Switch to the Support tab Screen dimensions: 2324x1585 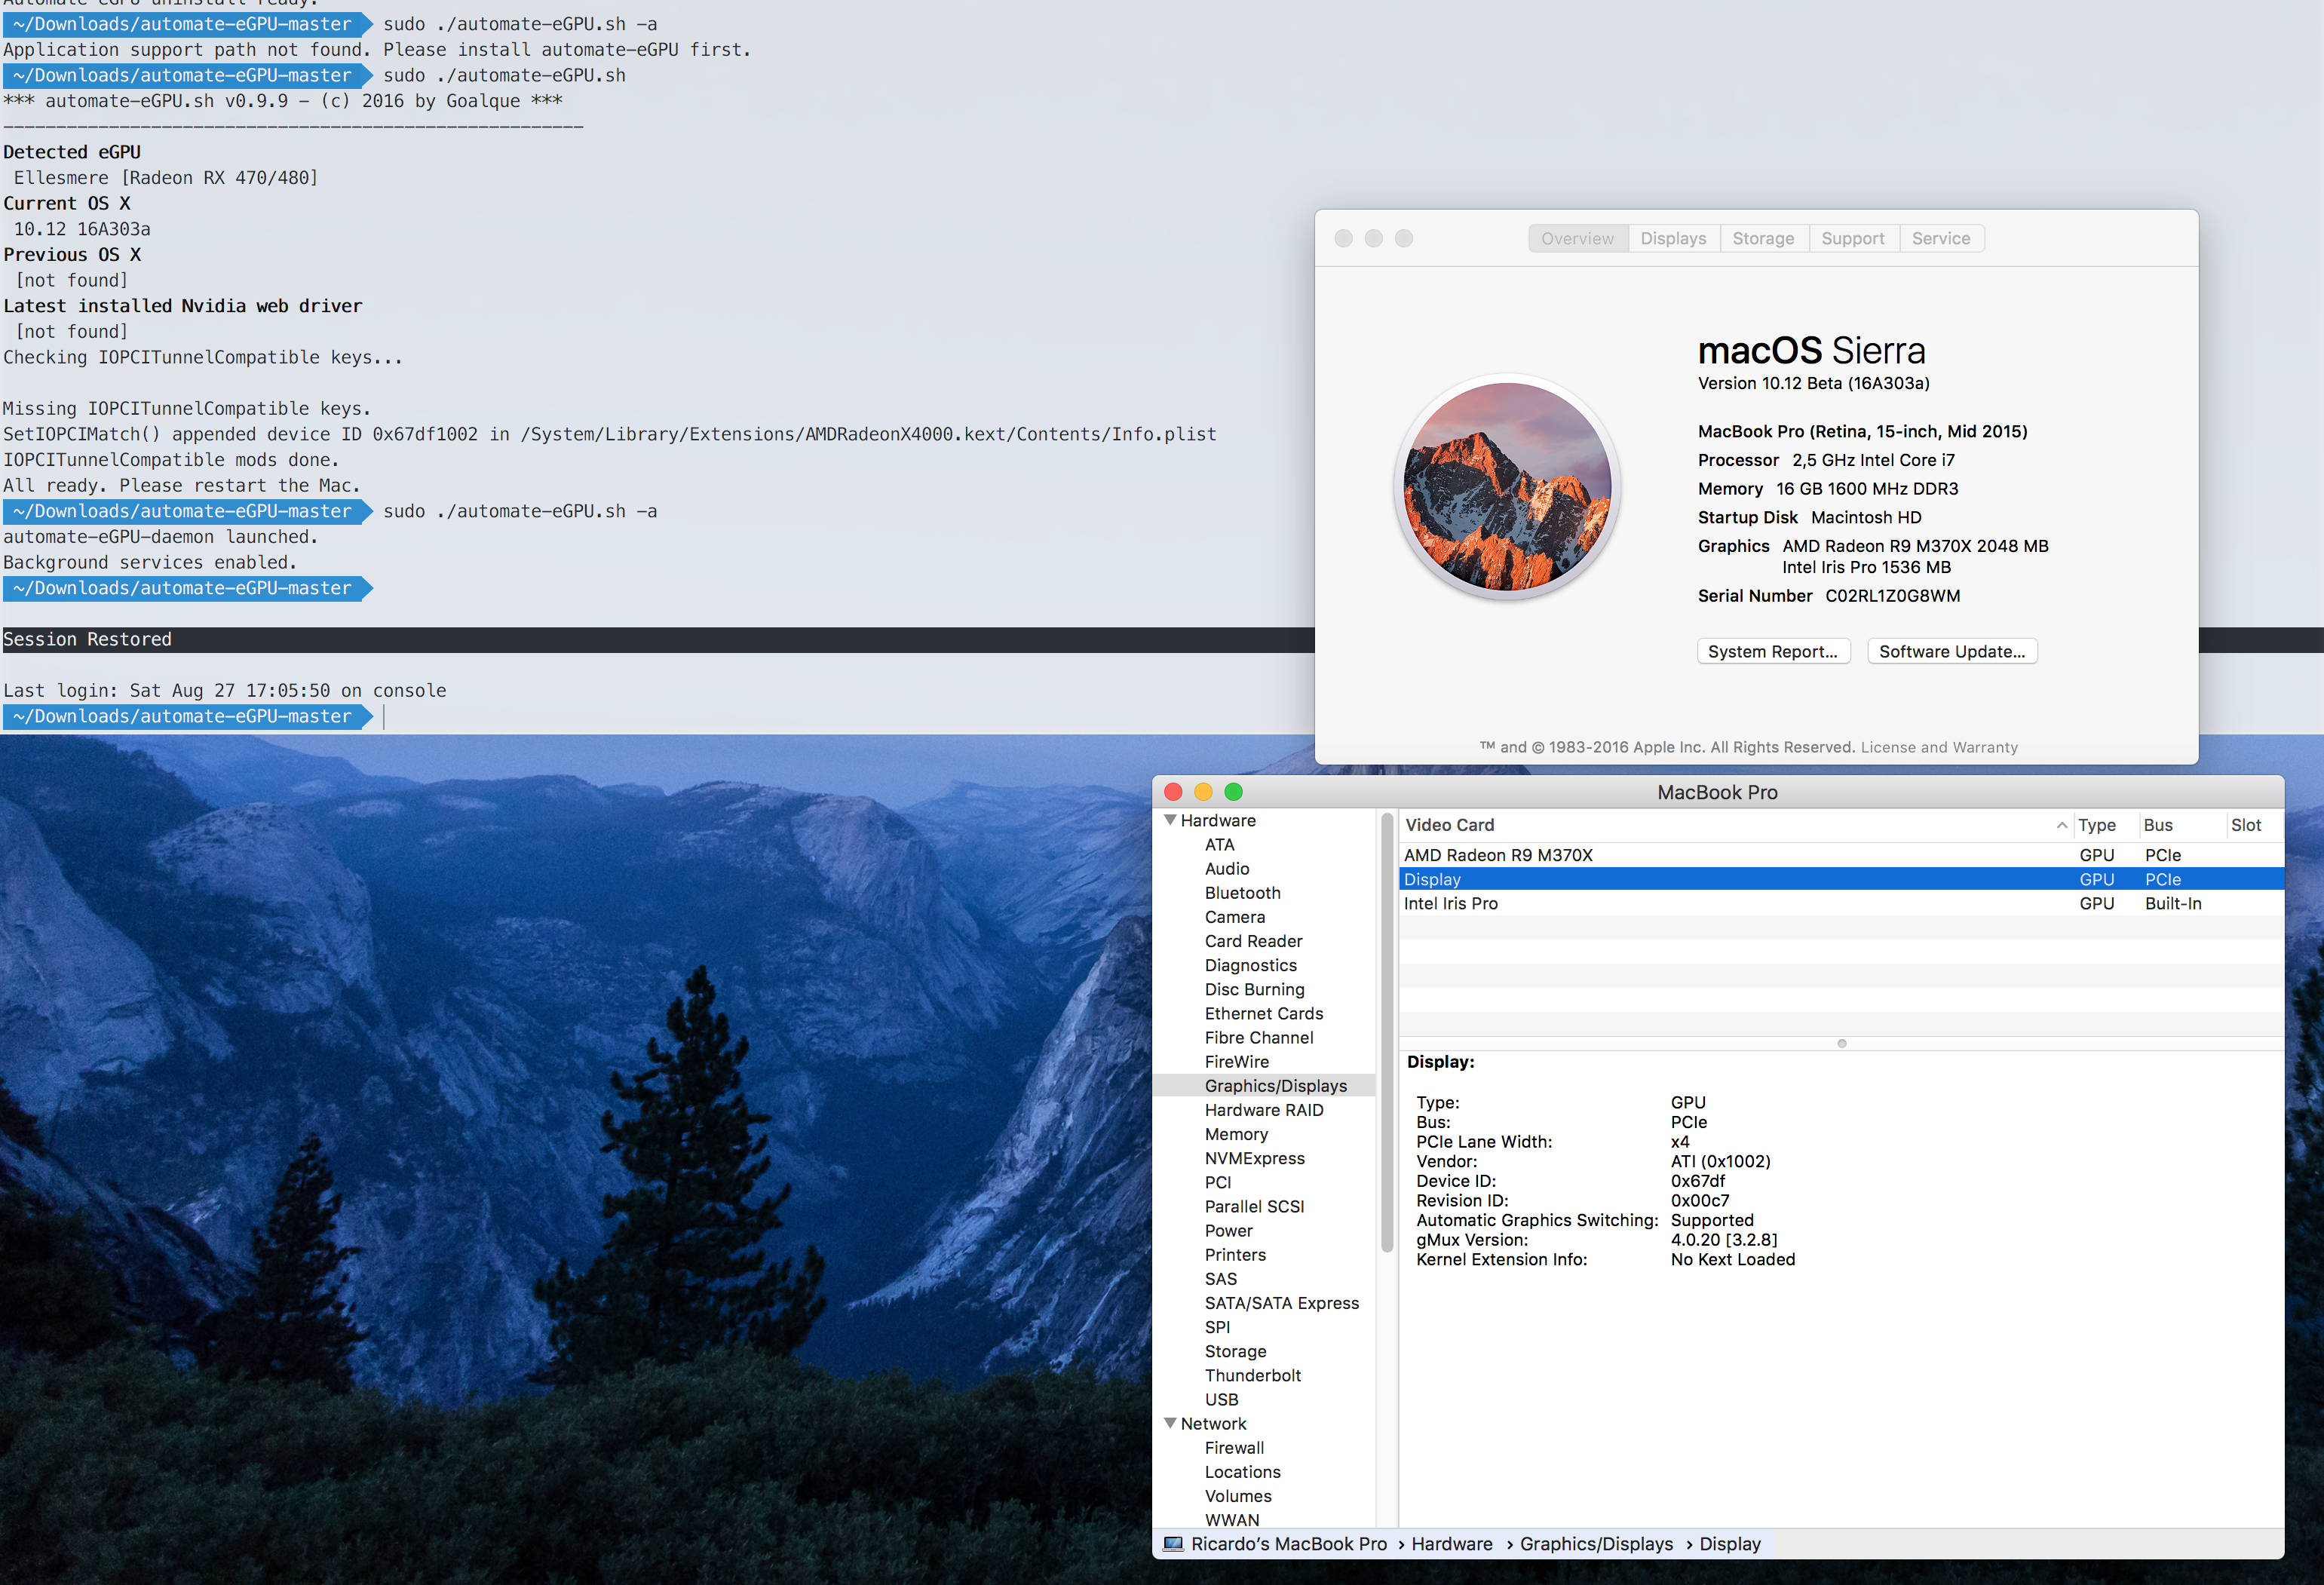tap(1853, 238)
